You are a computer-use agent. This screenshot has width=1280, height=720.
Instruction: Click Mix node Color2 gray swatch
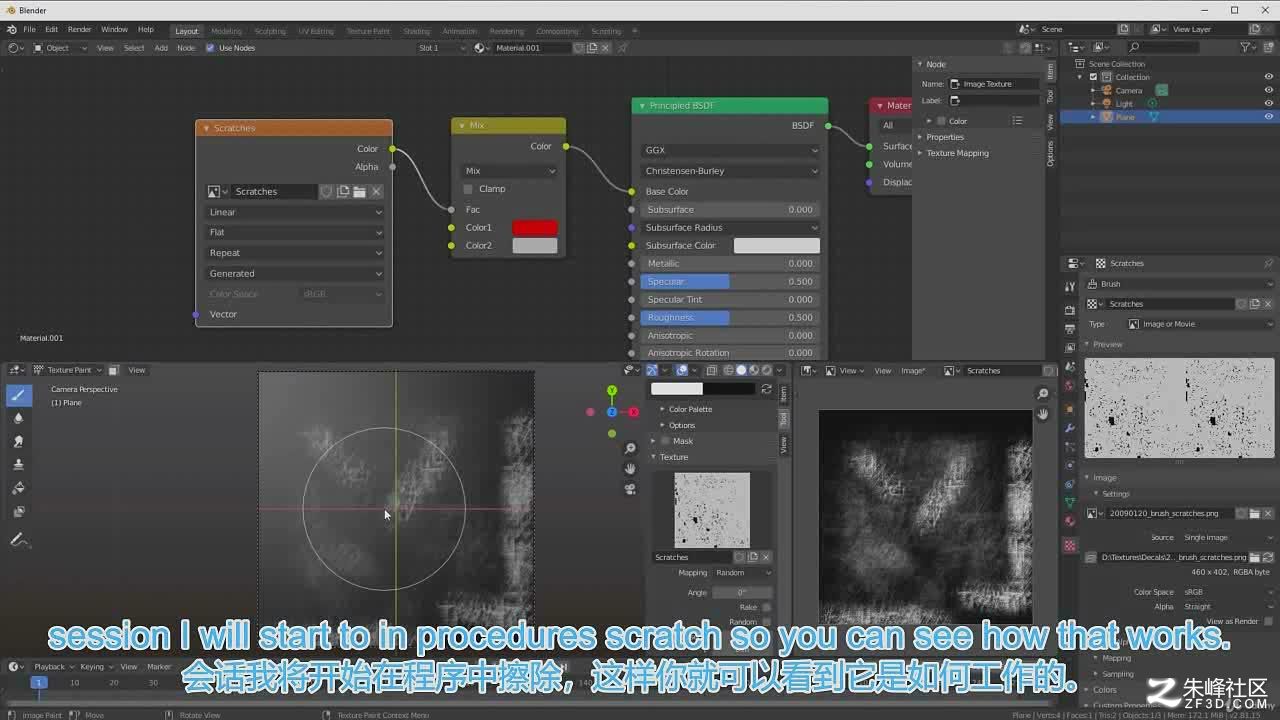tap(535, 246)
